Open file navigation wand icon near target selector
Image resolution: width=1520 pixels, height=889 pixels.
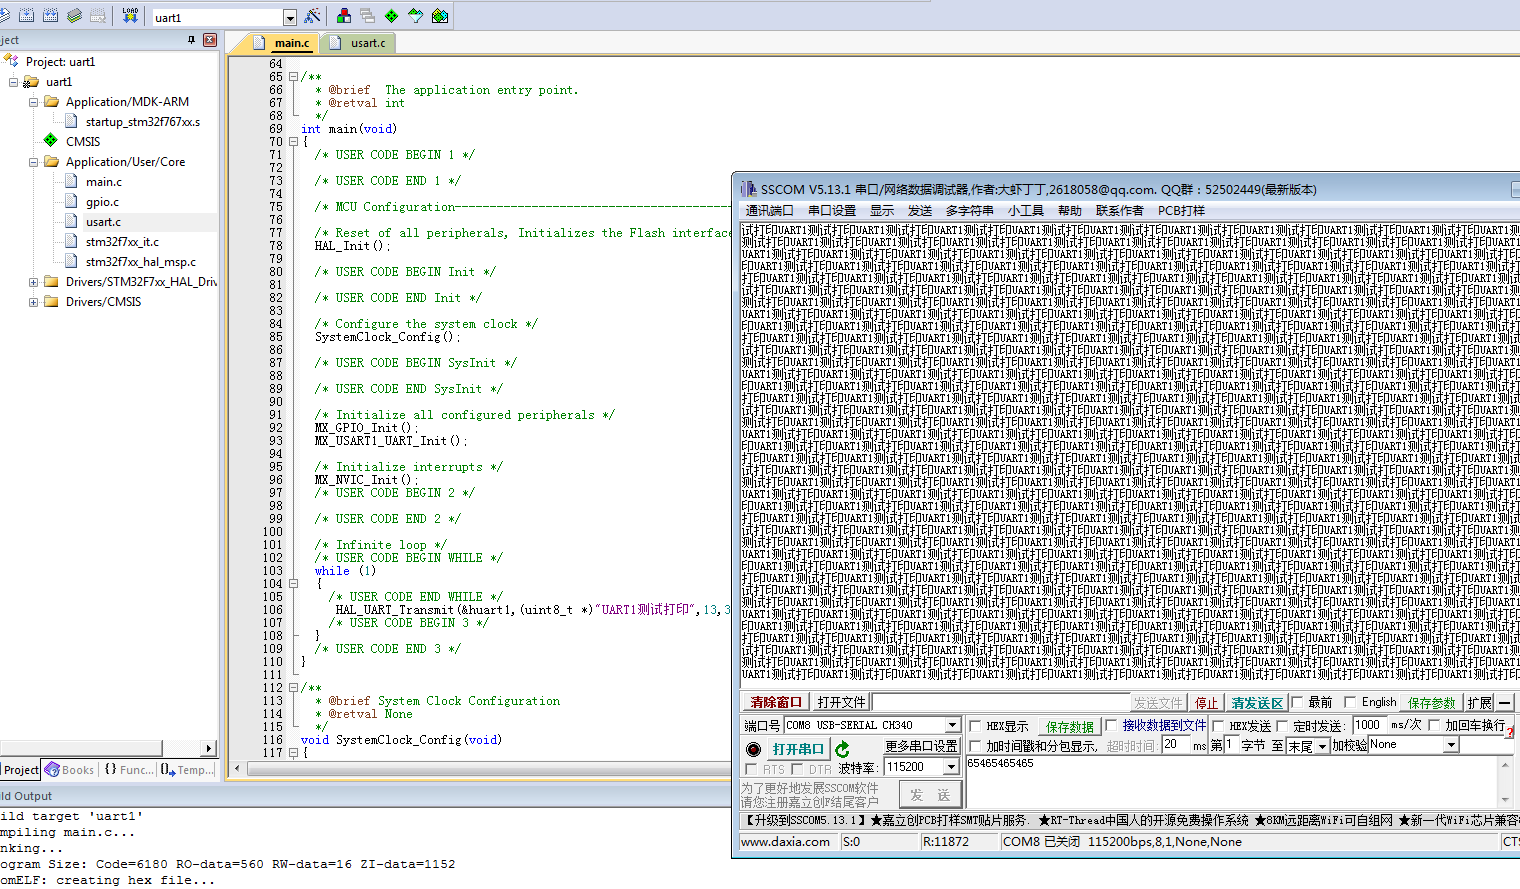pos(312,15)
